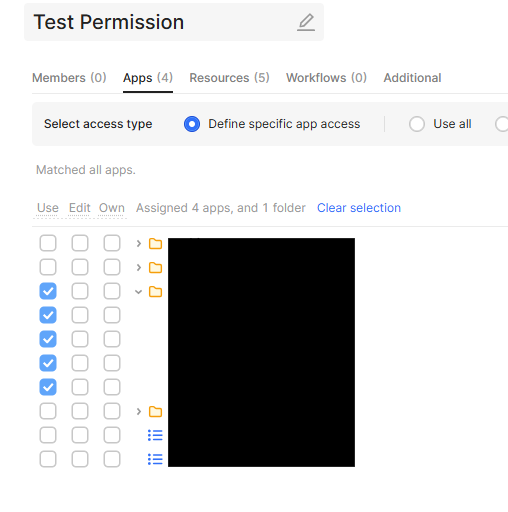The image size is (508, 512).
Task: Click the first folder icon in the list
Action: point(155,244)
